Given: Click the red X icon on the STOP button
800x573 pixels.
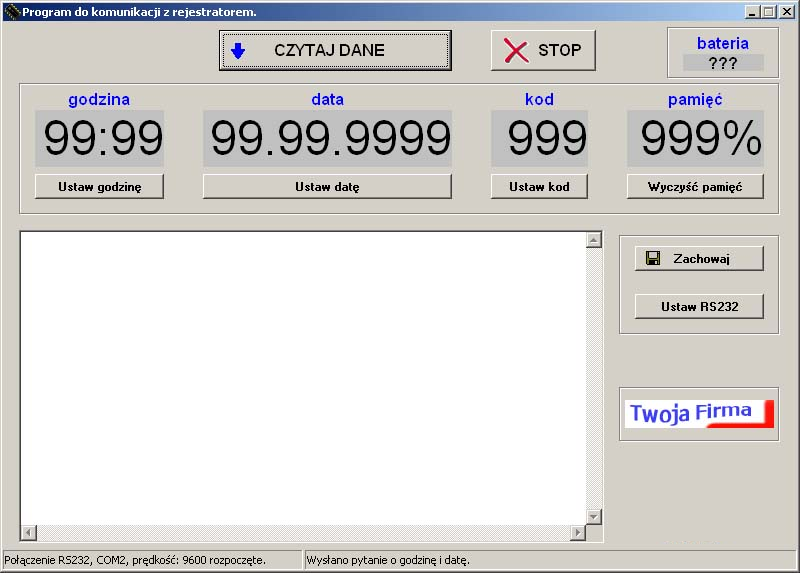Looking at the screenshot, I should (516, 51).
